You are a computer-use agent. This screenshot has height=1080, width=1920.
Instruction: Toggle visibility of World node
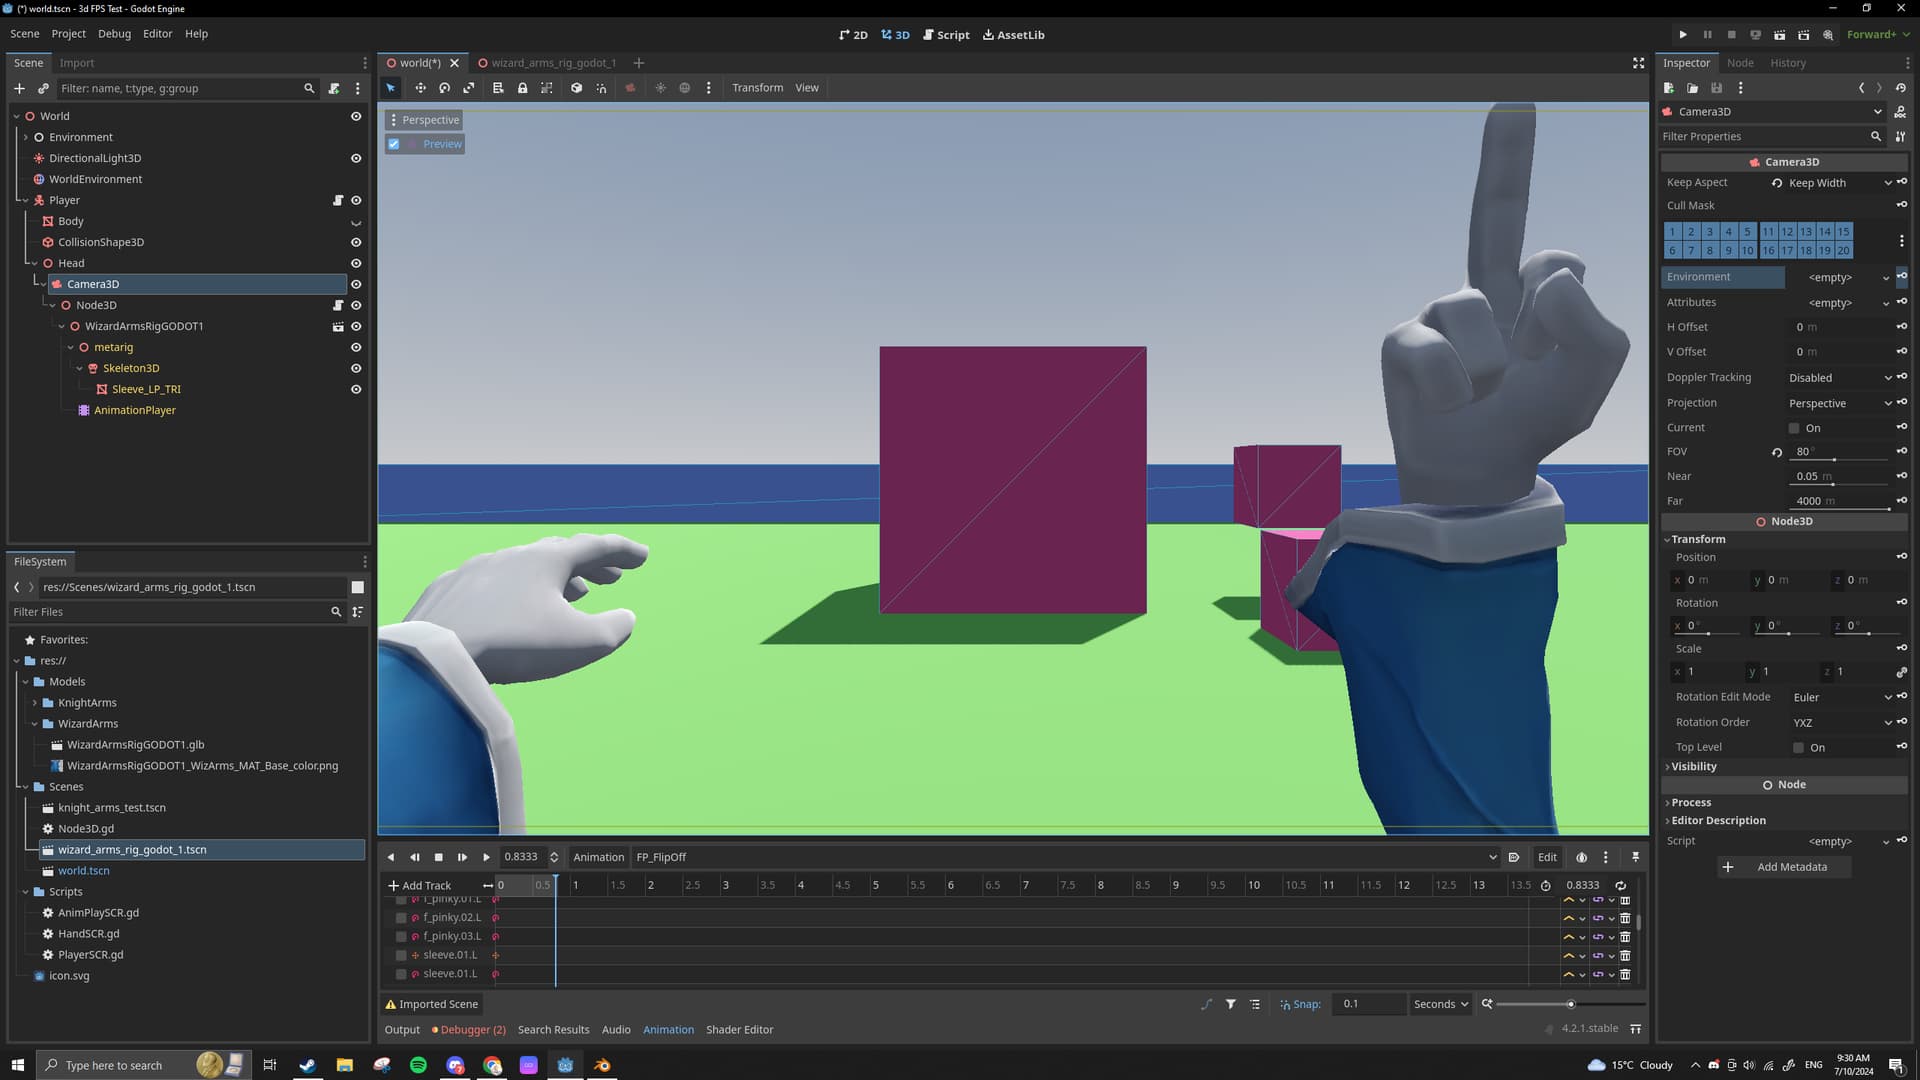click(356, 116)
